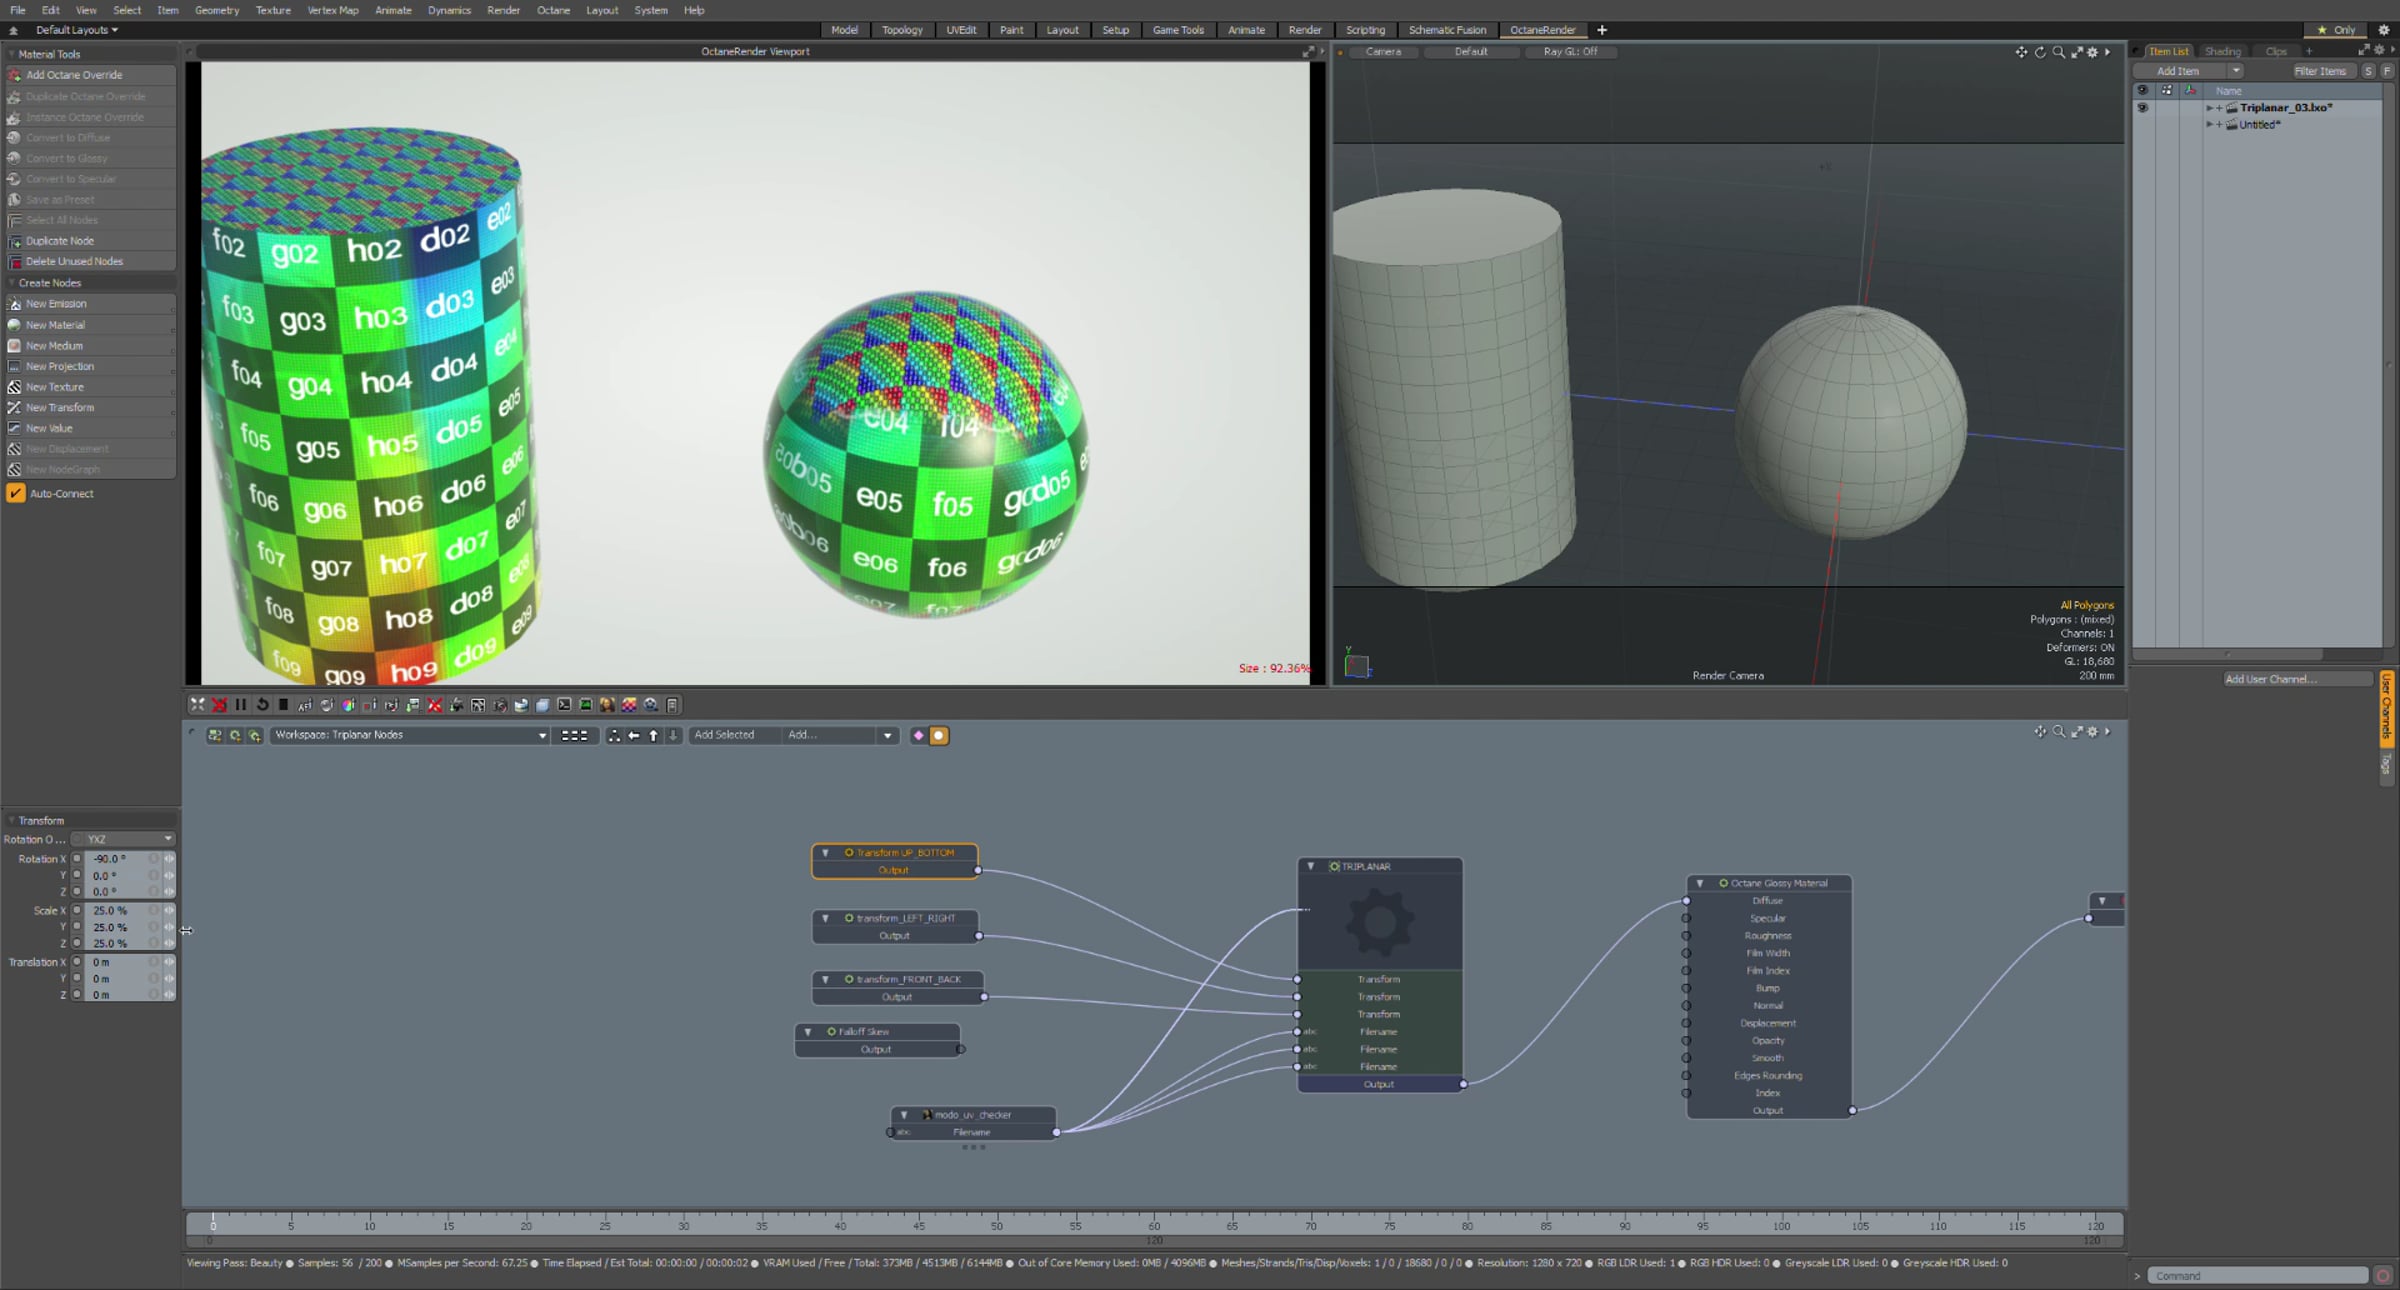Viewport: 2400px width, 1290px height.
Task: Toggle Ray GL Off in 3D viewport
Action: (1570, 52)
